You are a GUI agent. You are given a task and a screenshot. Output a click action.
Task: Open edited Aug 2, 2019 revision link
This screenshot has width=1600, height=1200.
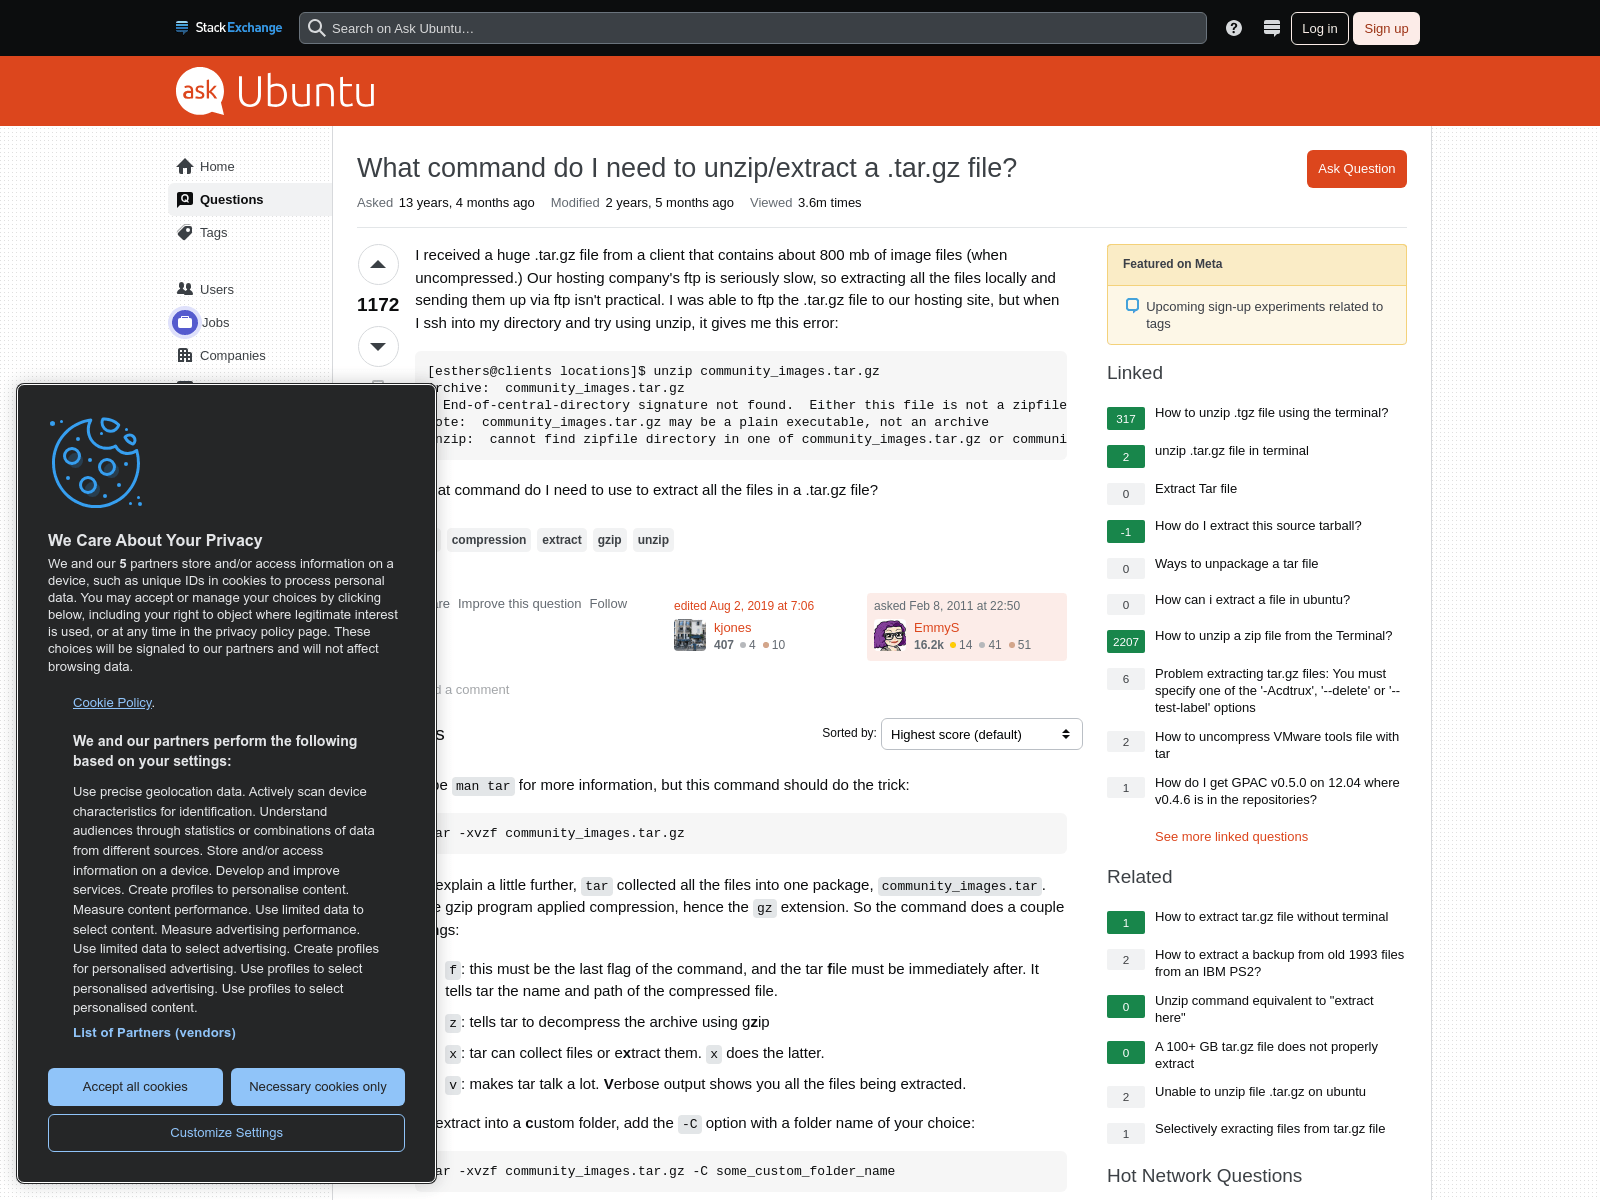coord(744,606)
